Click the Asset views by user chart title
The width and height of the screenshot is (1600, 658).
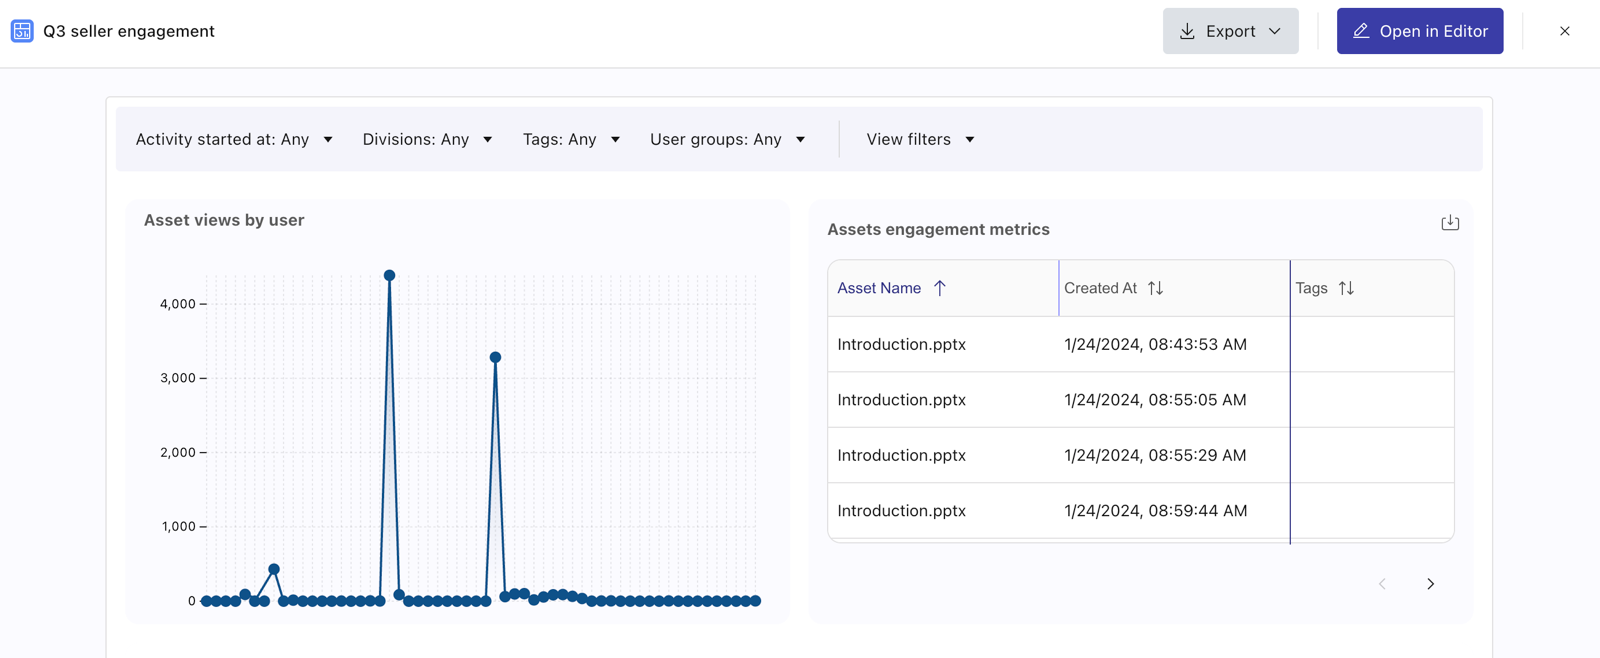tap(224, 220)
